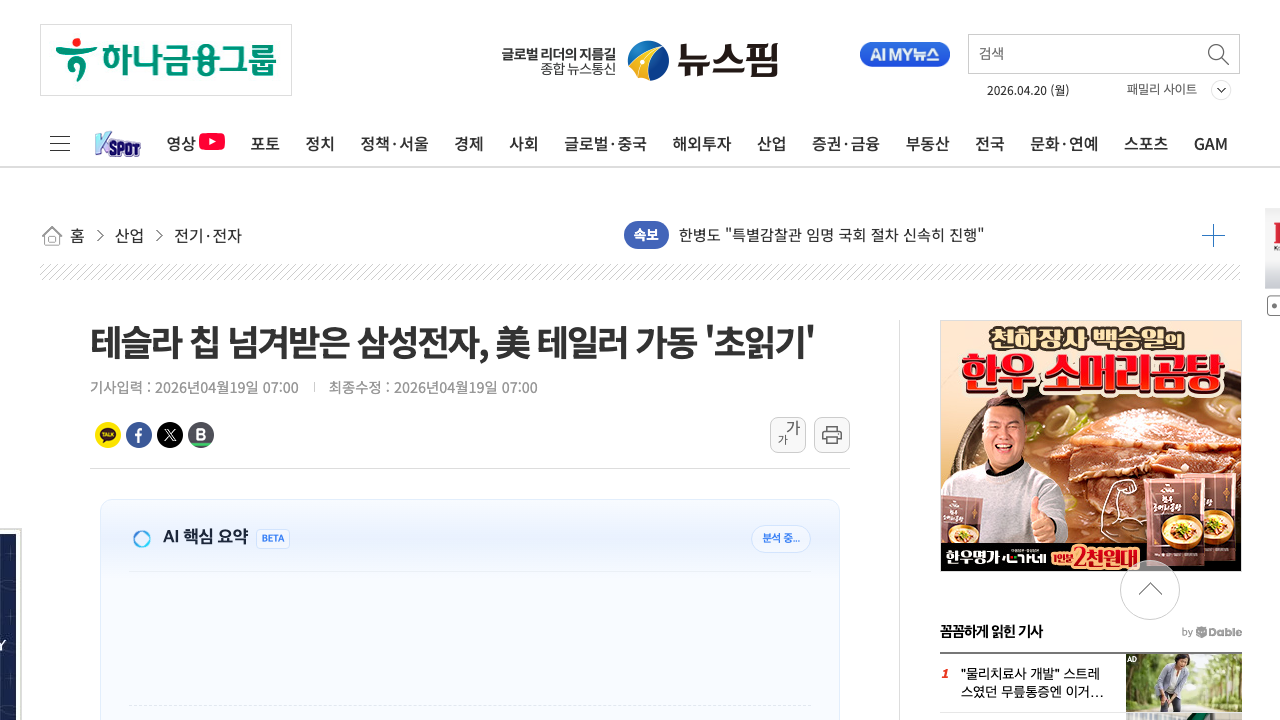1280x720 pixels.
Task: Open 영상 menu item
Action: click(196, 143)
